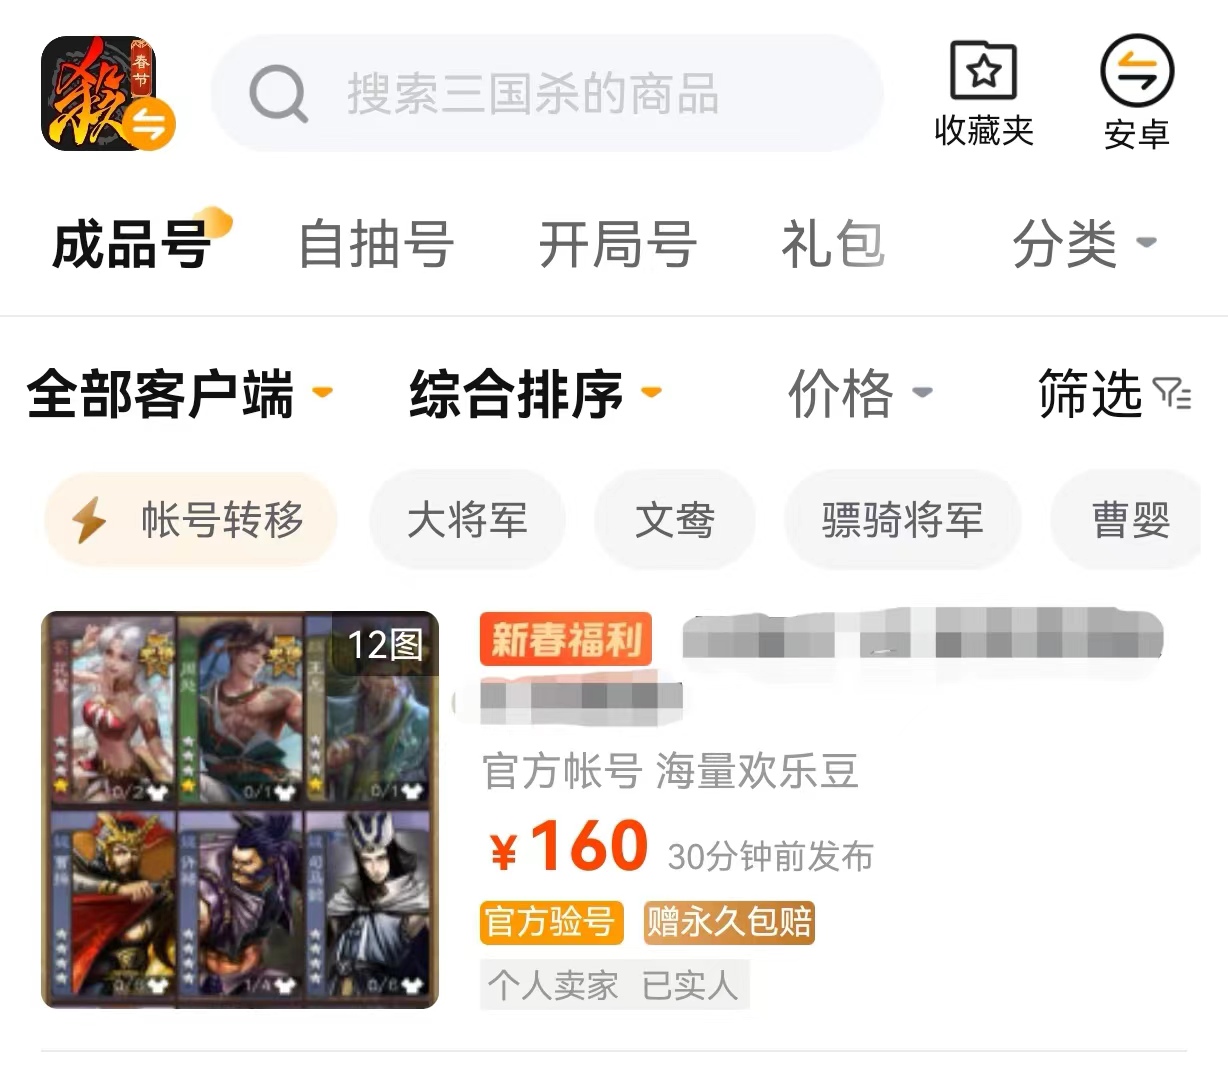Screen dimensions: 1228x1069
Task: Open the 综合排序 sorting dropdown
Action: click(536, 393)
